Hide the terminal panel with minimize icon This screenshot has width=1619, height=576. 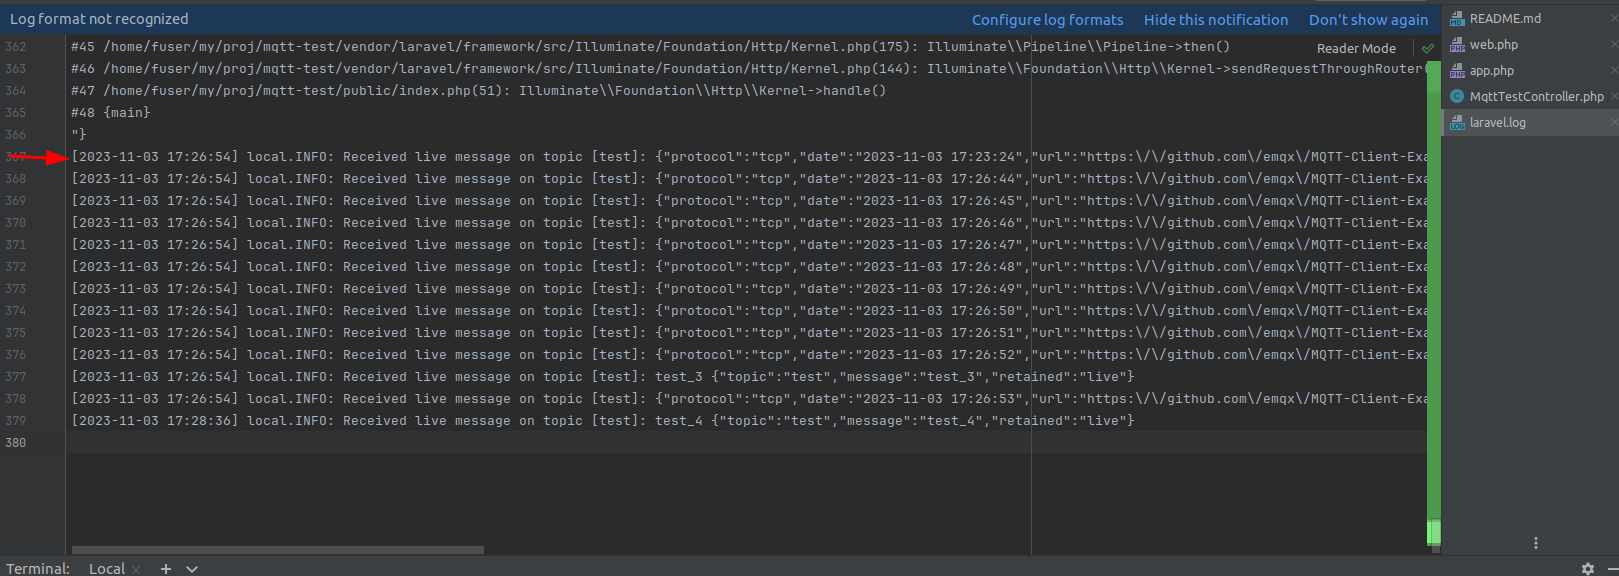[1612, 568]
